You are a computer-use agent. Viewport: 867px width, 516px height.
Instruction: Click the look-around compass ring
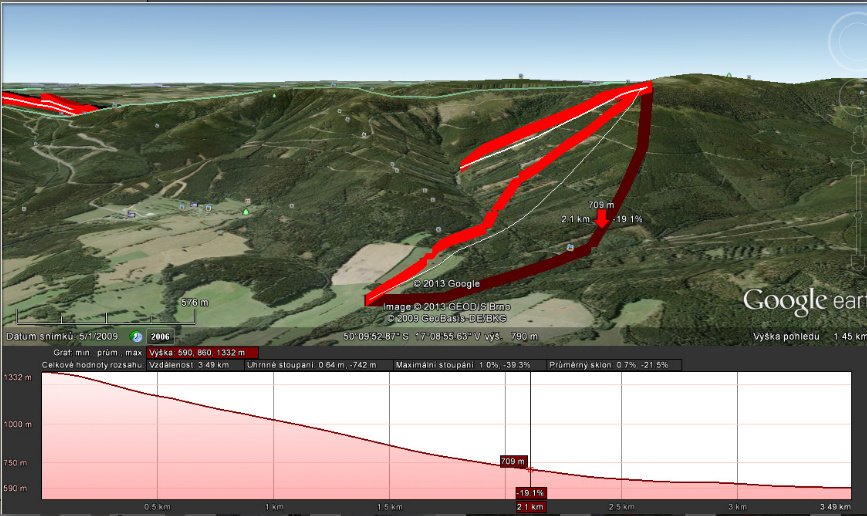pos(853,40)
